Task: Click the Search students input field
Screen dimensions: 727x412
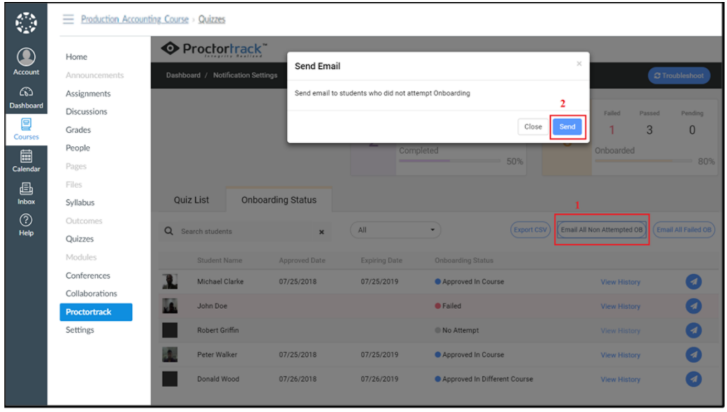Action: 246,231
